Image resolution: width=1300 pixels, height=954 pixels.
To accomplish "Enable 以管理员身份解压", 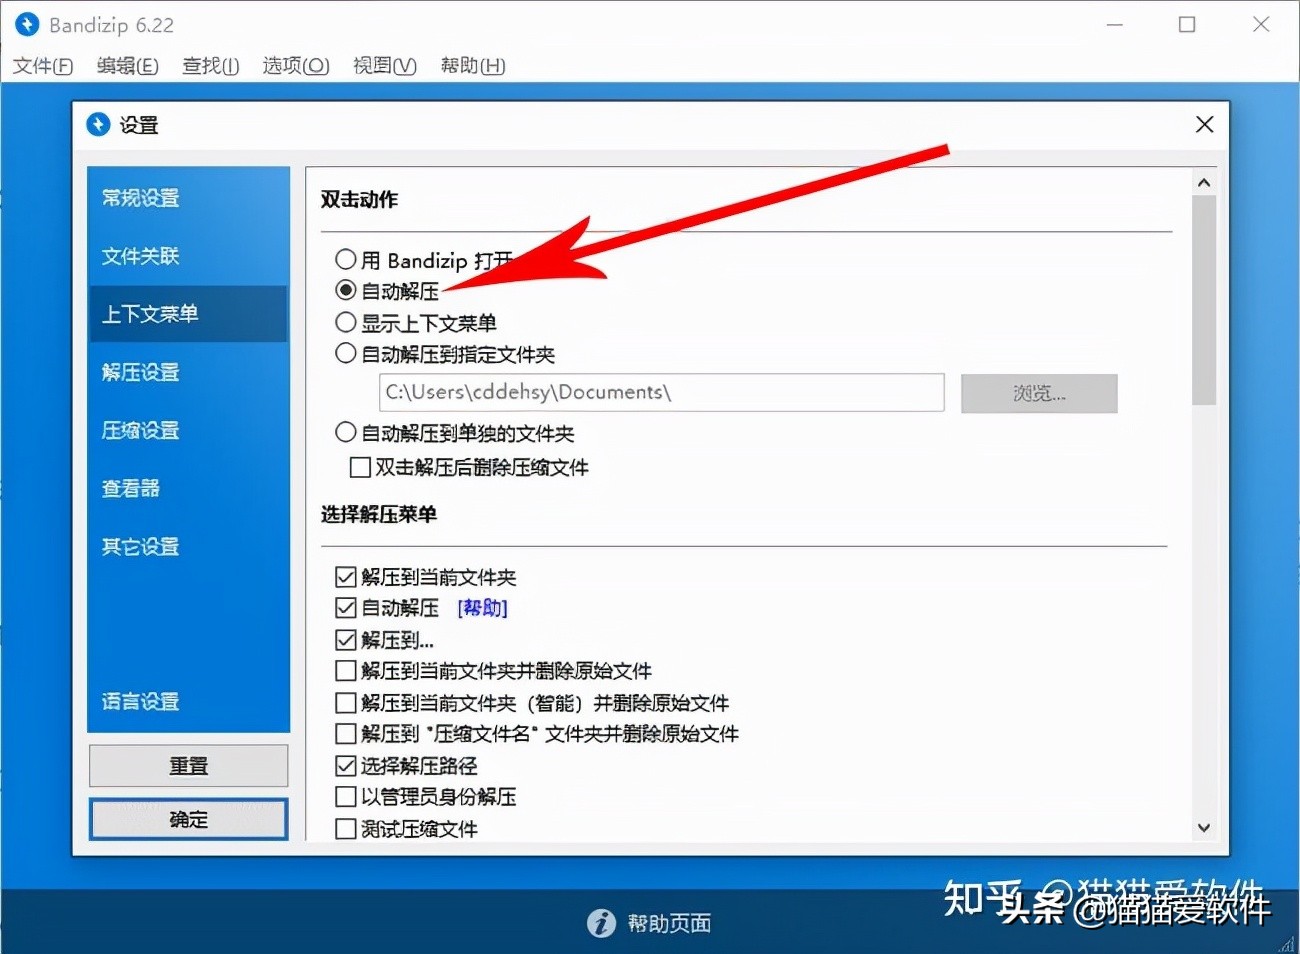I will coord(345,796).
